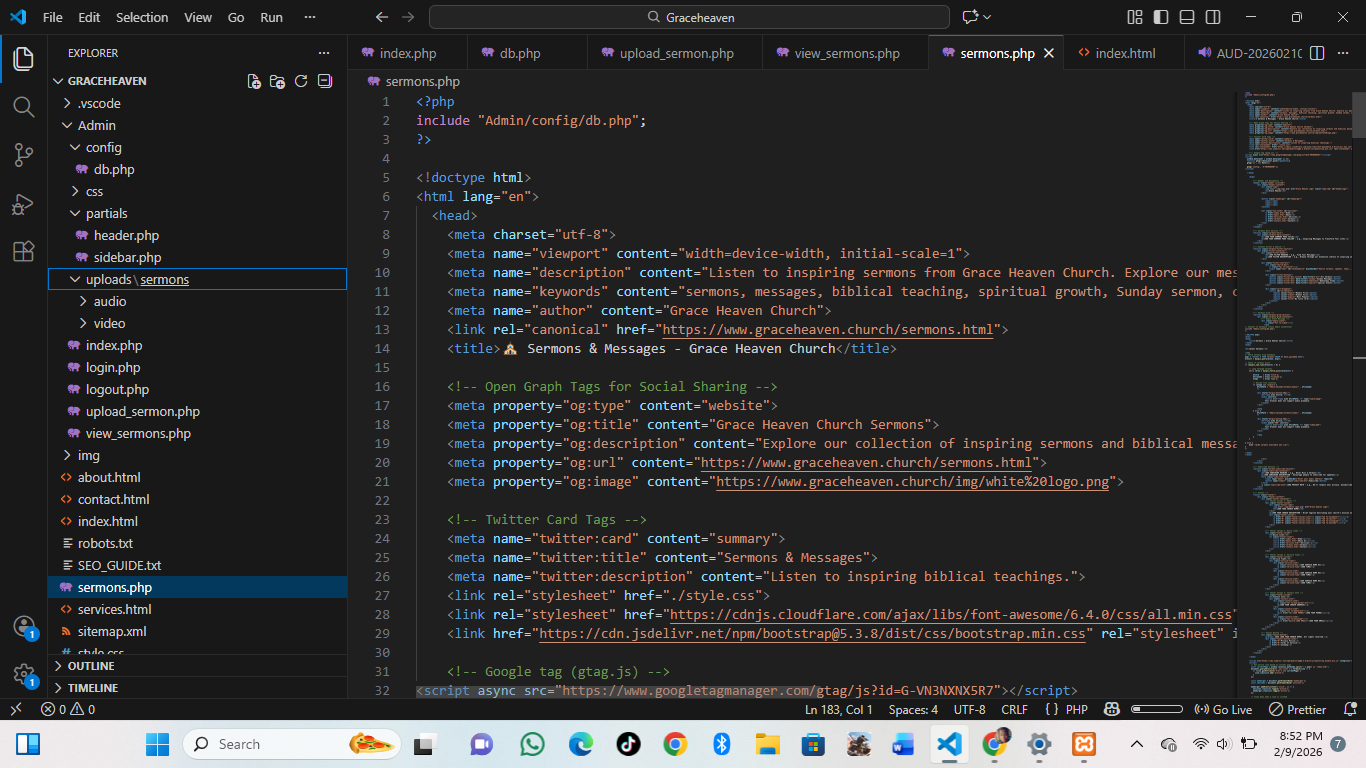This screenshot has width=1366, height=768.
Task: Click Go Live in status bar
Action: click(x=1223, y=709)
